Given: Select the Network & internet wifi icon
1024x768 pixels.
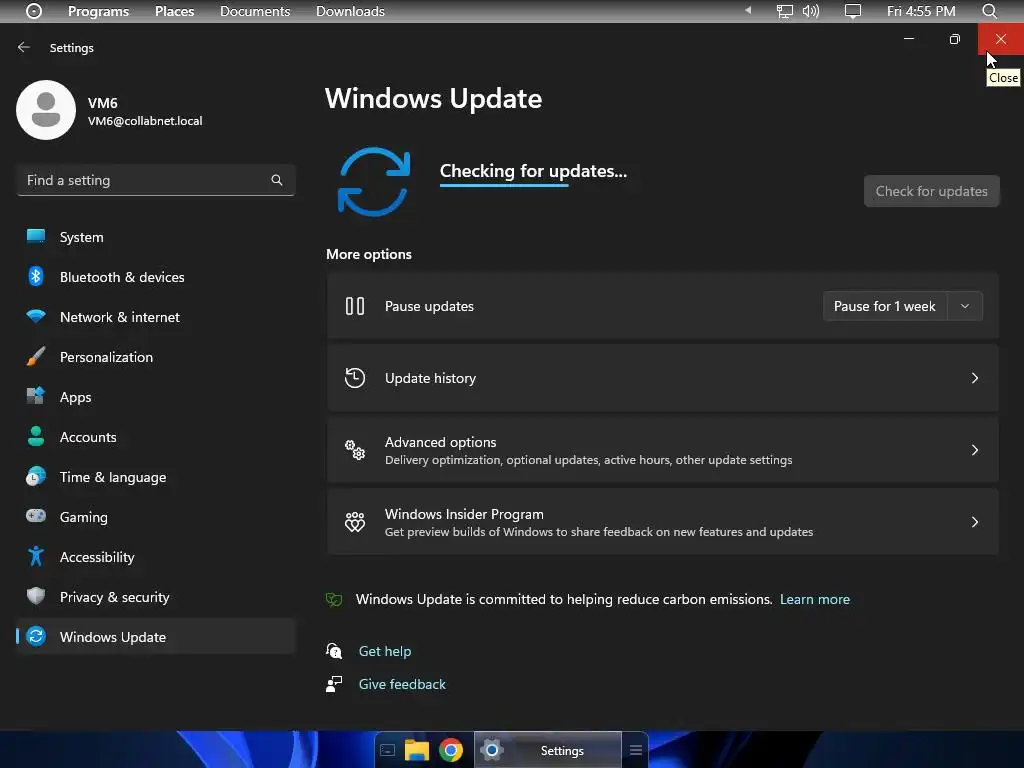Looking at the screenshot, I should [x=36, y=316].
